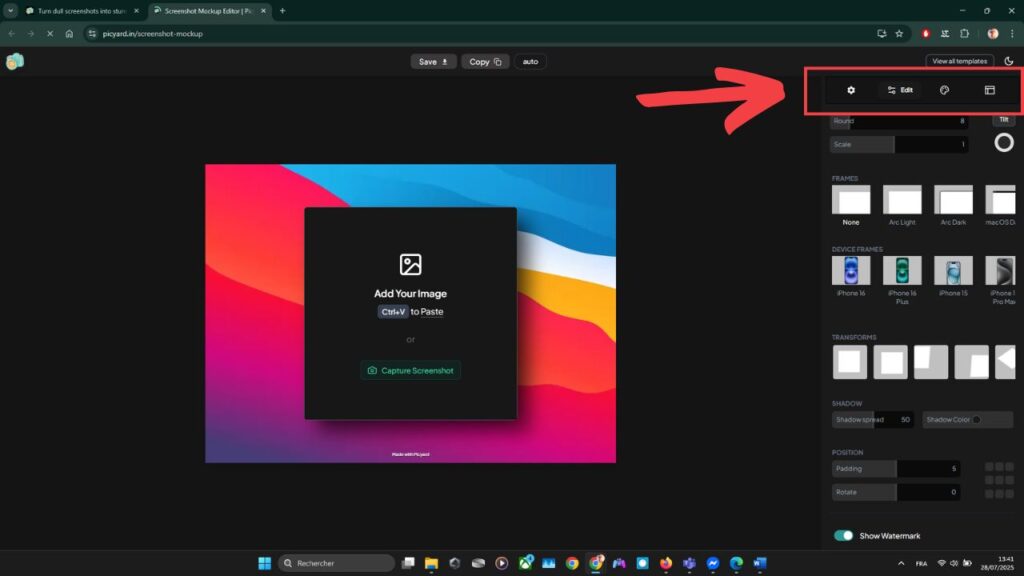The height and width of the screenshot is (576, 1024).
Task: Open Microsoft Teams from the taskbar
Action: [x=689, y=563]
